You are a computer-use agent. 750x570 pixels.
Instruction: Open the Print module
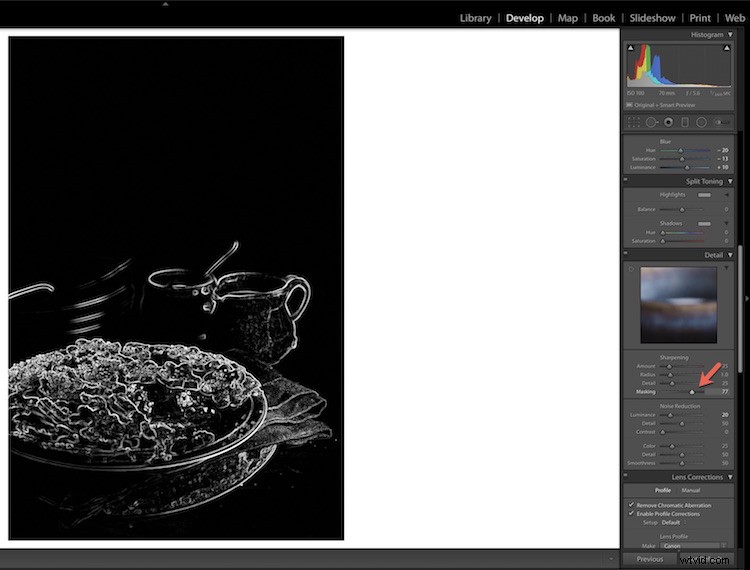pos(700,18)
